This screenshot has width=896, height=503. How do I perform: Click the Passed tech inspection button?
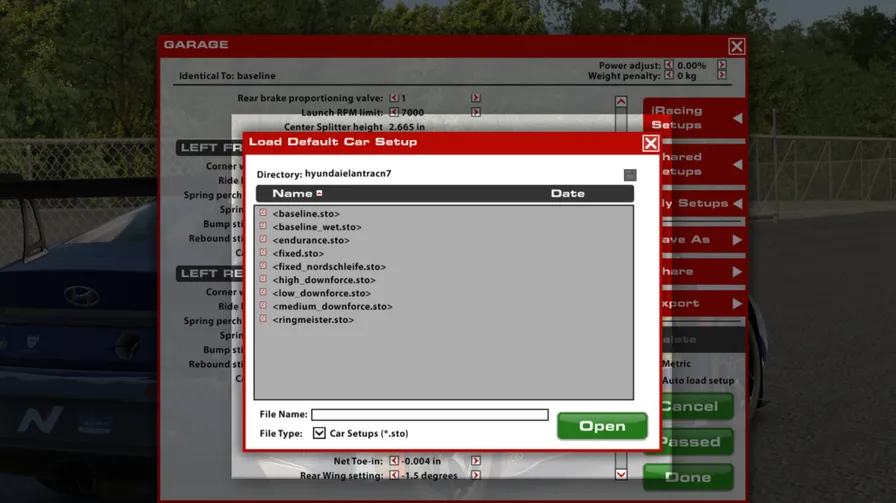tap(697, 442)
